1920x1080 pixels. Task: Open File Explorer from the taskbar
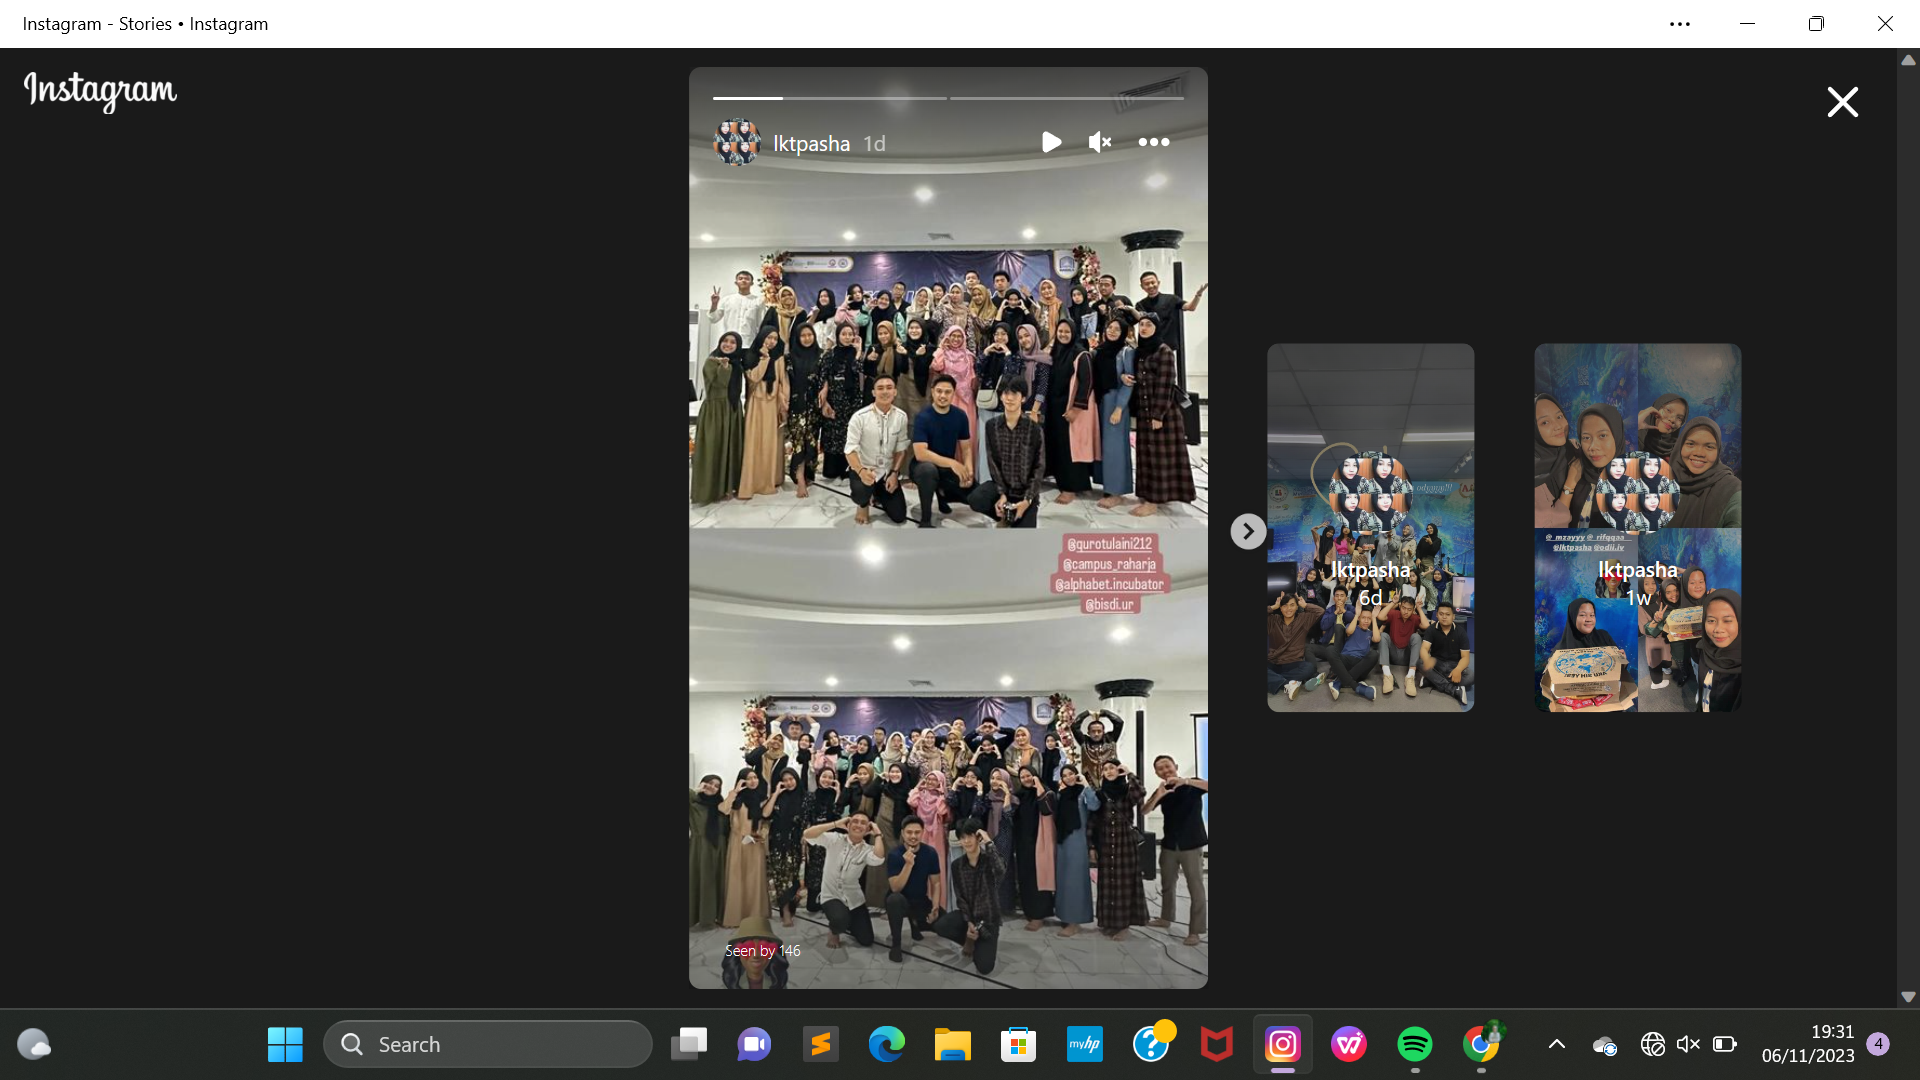pos(952,1044)
